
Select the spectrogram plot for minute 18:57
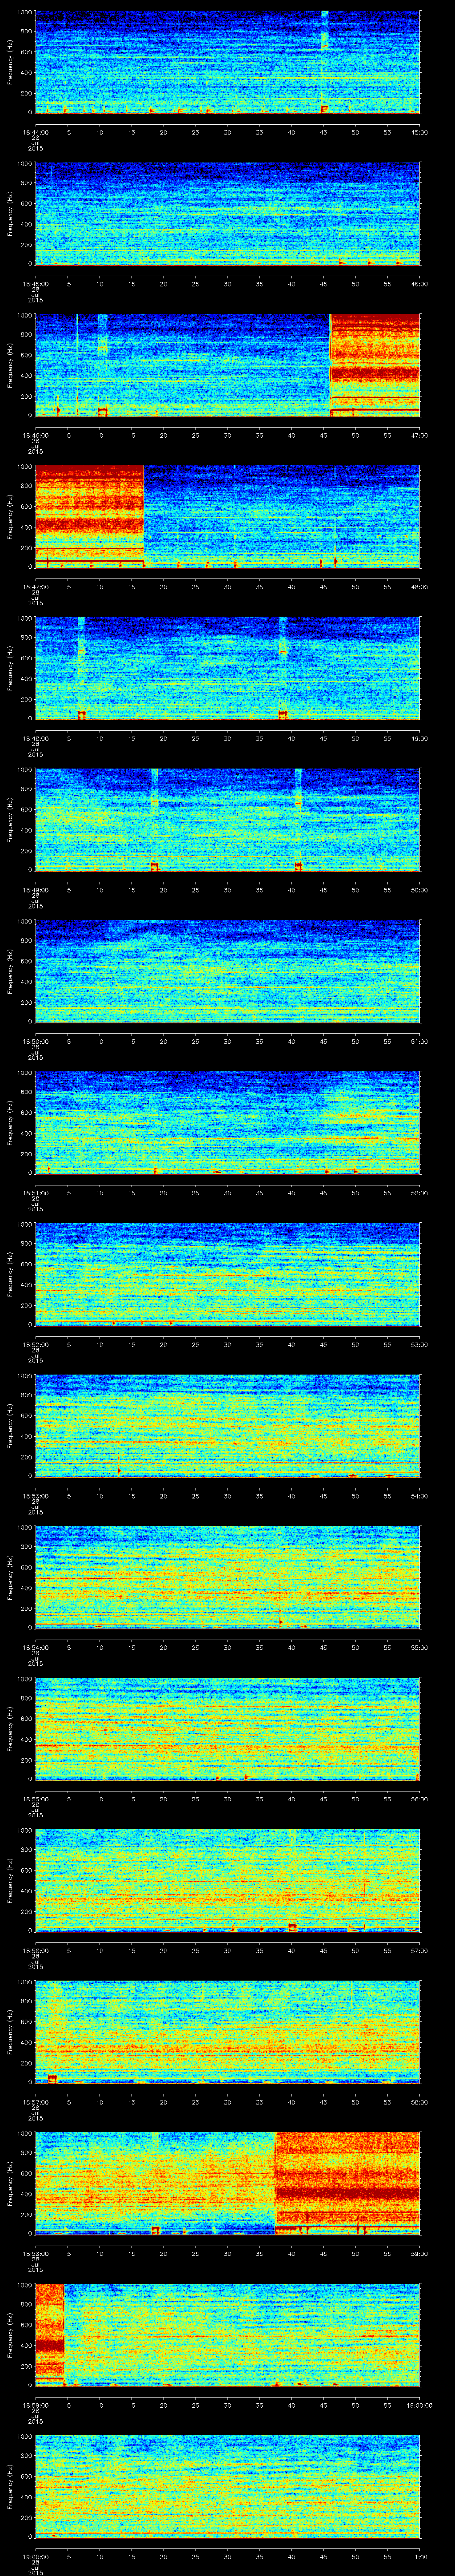point(227,2032)
